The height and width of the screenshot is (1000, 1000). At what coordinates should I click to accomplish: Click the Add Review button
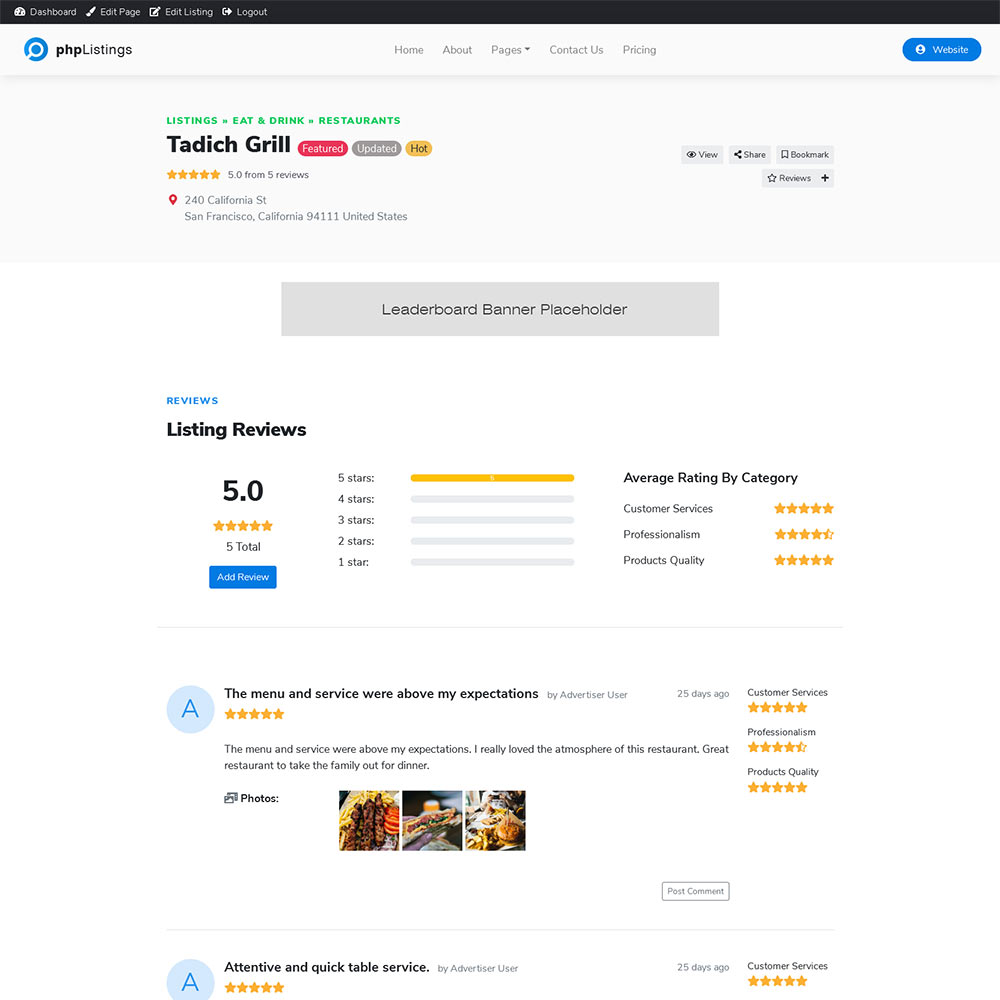pos(243,577)
